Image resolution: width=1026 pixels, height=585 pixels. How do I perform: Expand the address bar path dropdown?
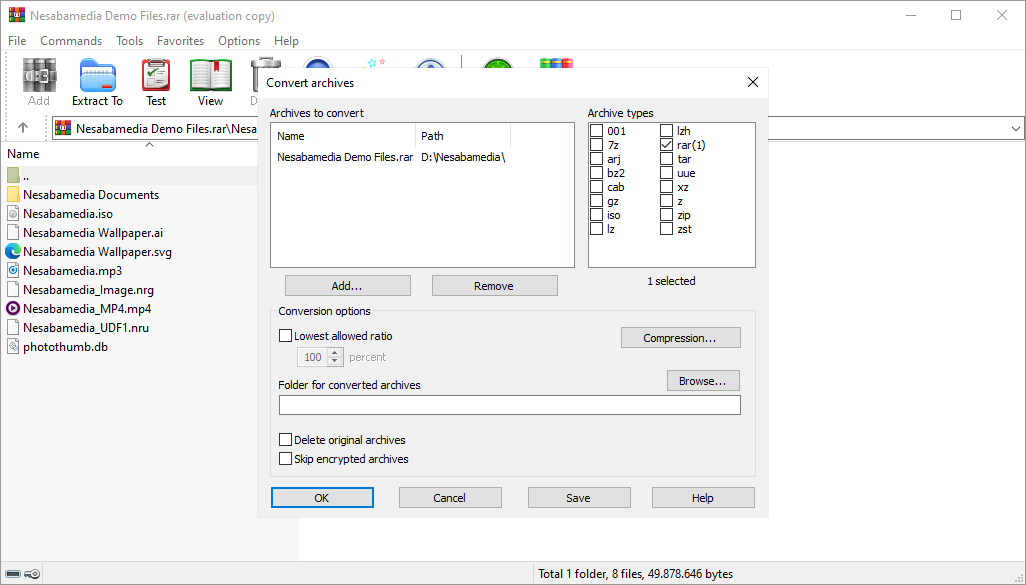1016,129
